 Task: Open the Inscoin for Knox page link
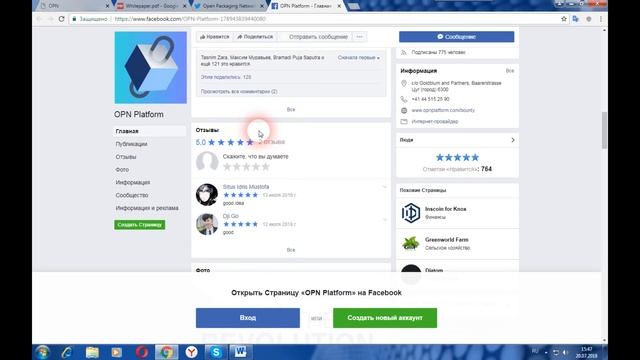[x=445, y=209]
